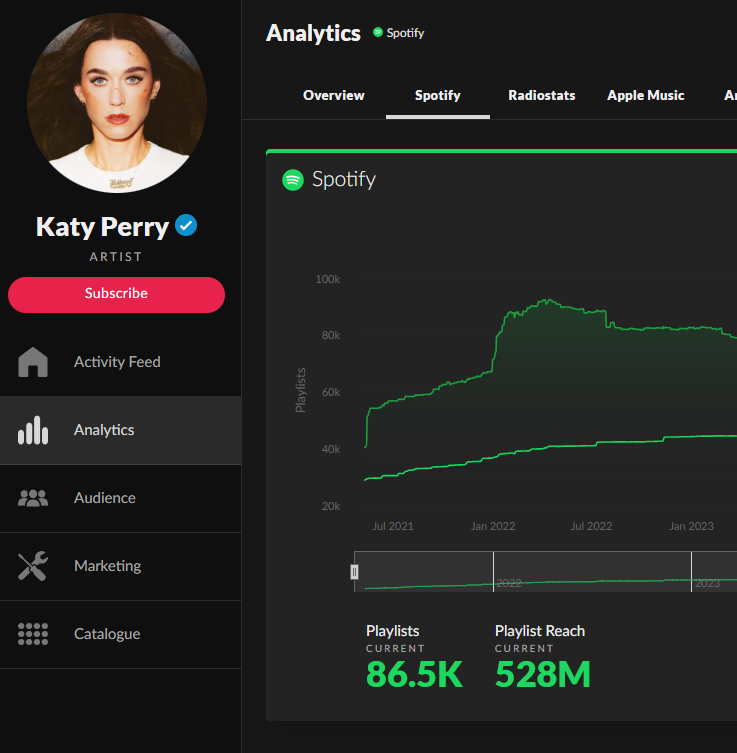The width and height of the screenshot is (737, 753).
Task: Click the Jan 2023 axis label
Action: pos(691,526)
